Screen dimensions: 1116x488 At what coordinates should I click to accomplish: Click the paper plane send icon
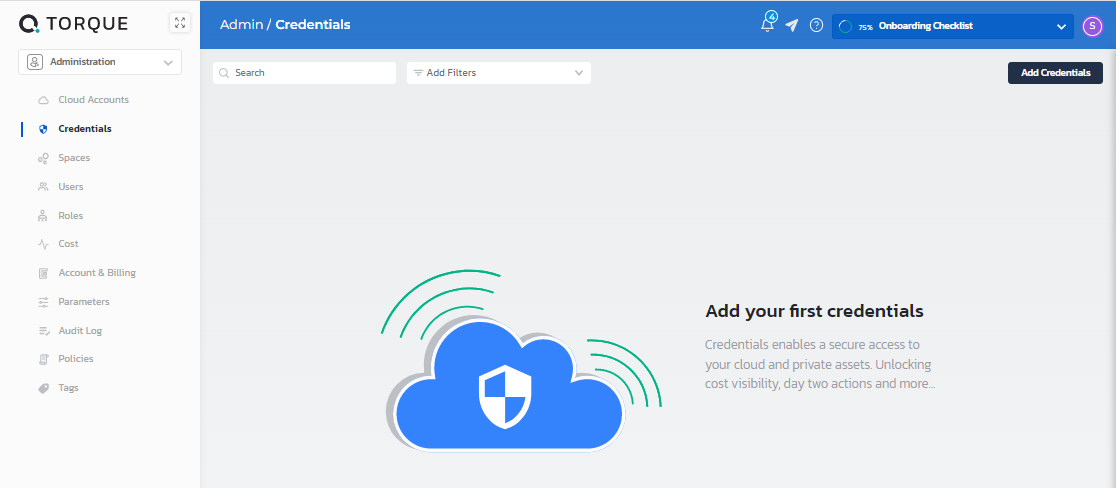click(x=792, y=25)
